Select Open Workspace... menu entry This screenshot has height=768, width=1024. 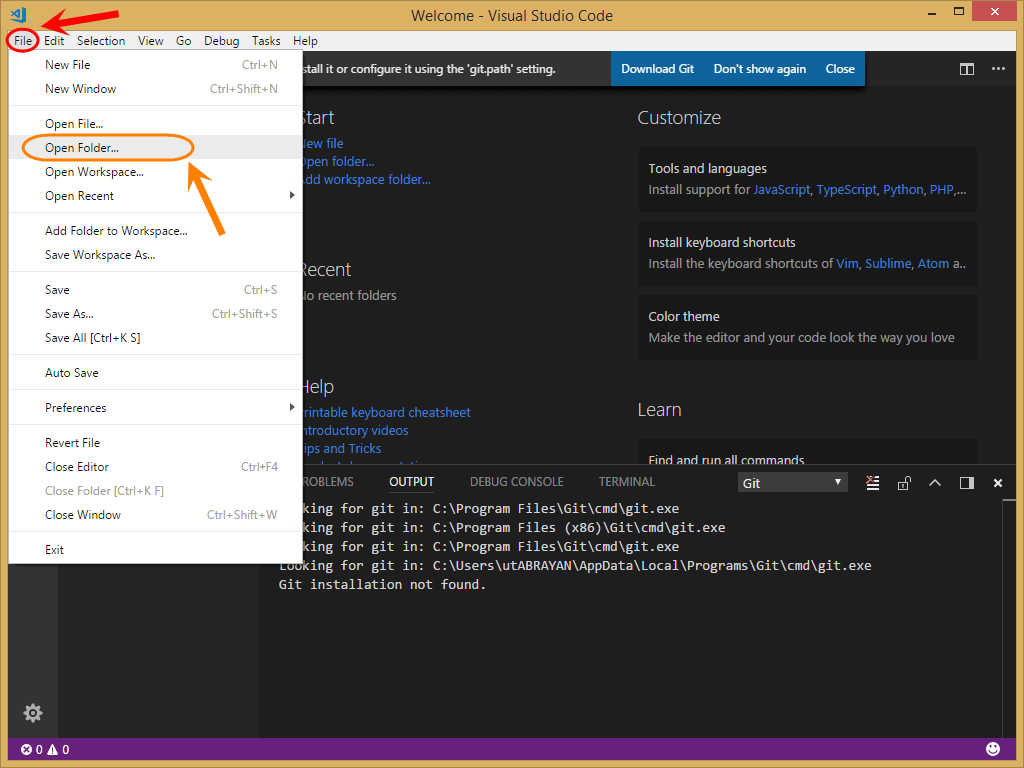click(155, 172)
